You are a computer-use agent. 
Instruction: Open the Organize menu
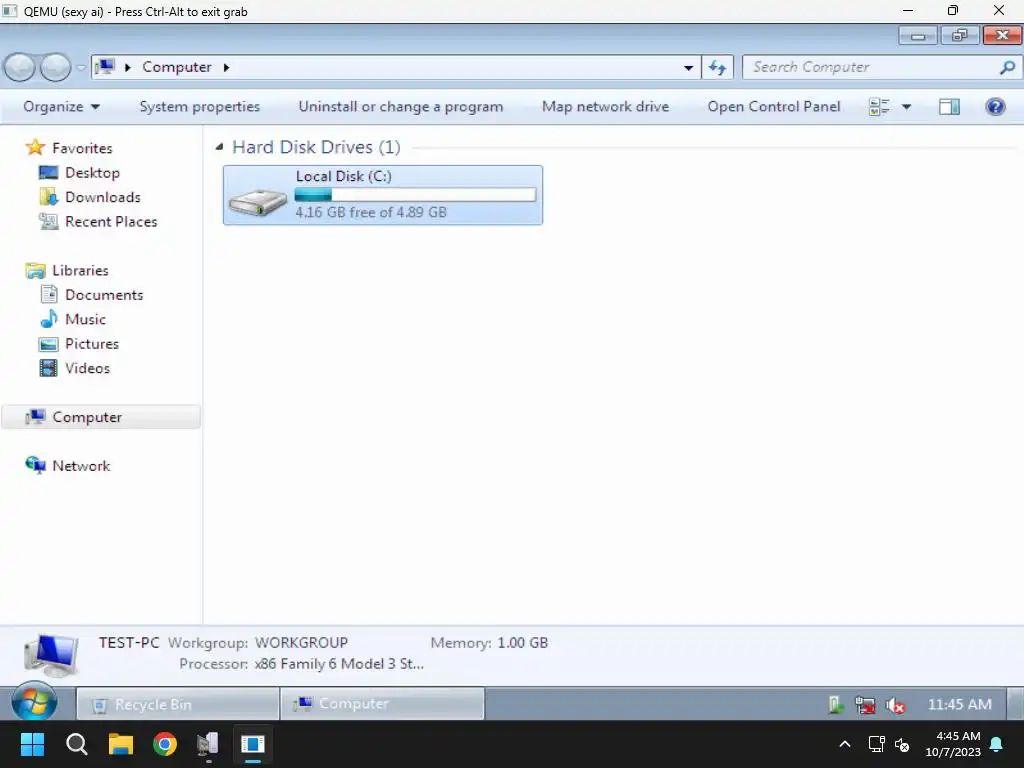click(61, 106)
